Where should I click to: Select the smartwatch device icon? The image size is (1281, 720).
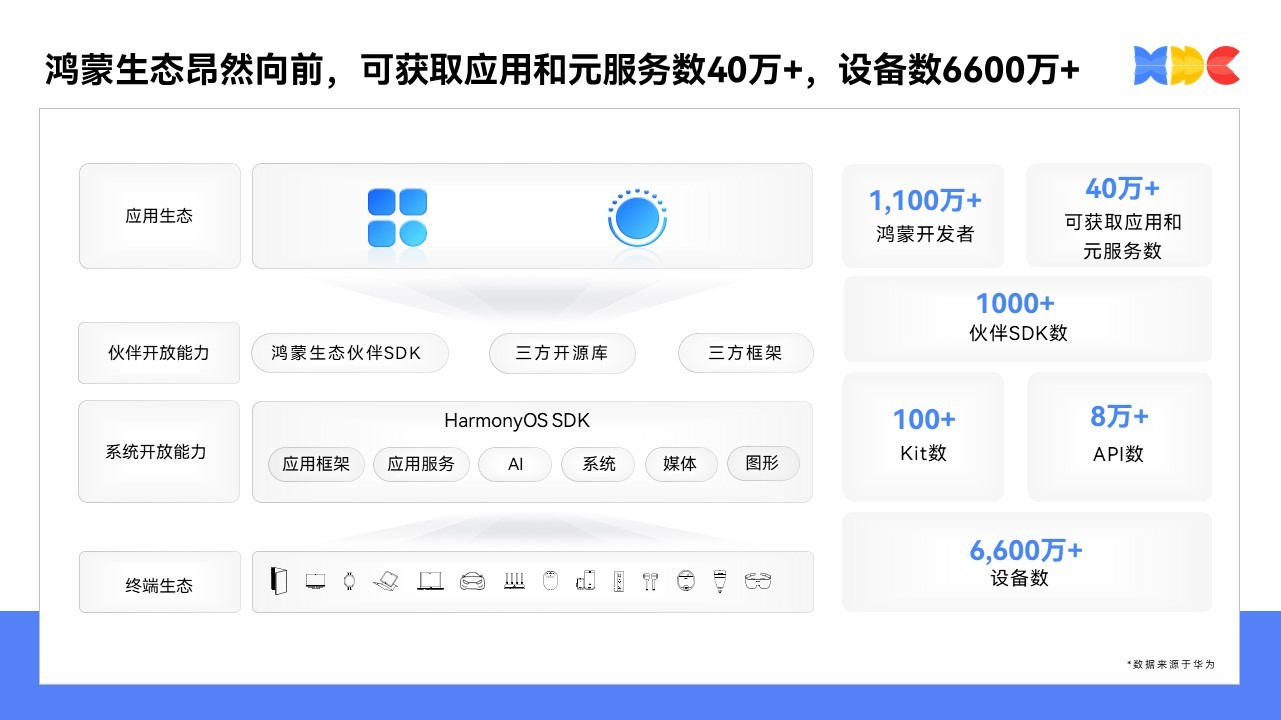(349, 580)
